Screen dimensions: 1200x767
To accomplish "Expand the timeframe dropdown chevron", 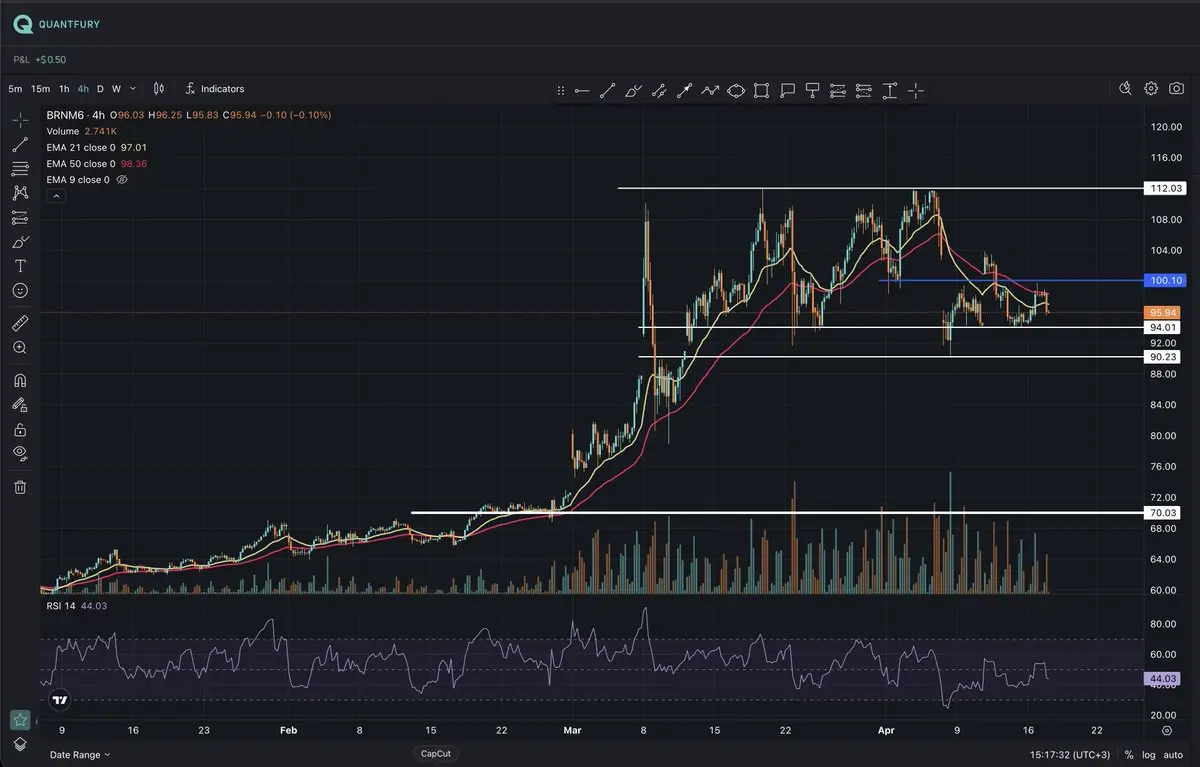I will pos(133,89).
